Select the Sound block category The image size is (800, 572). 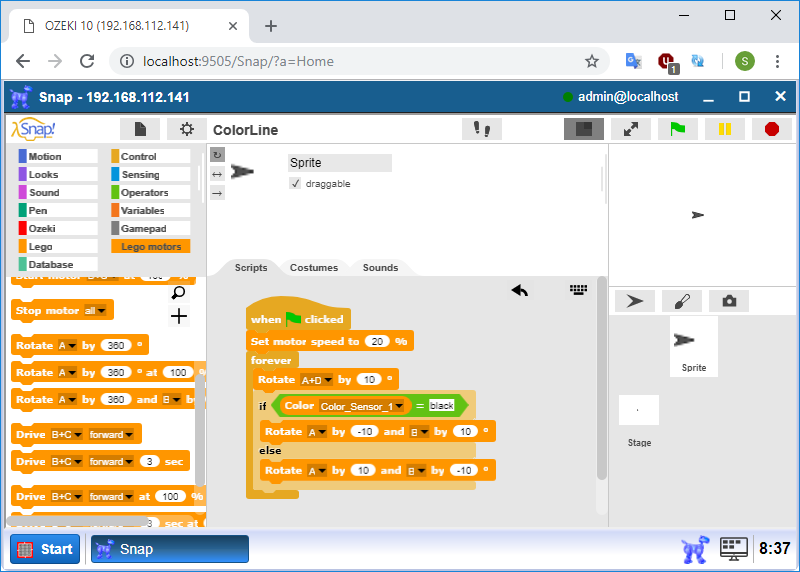58,192
